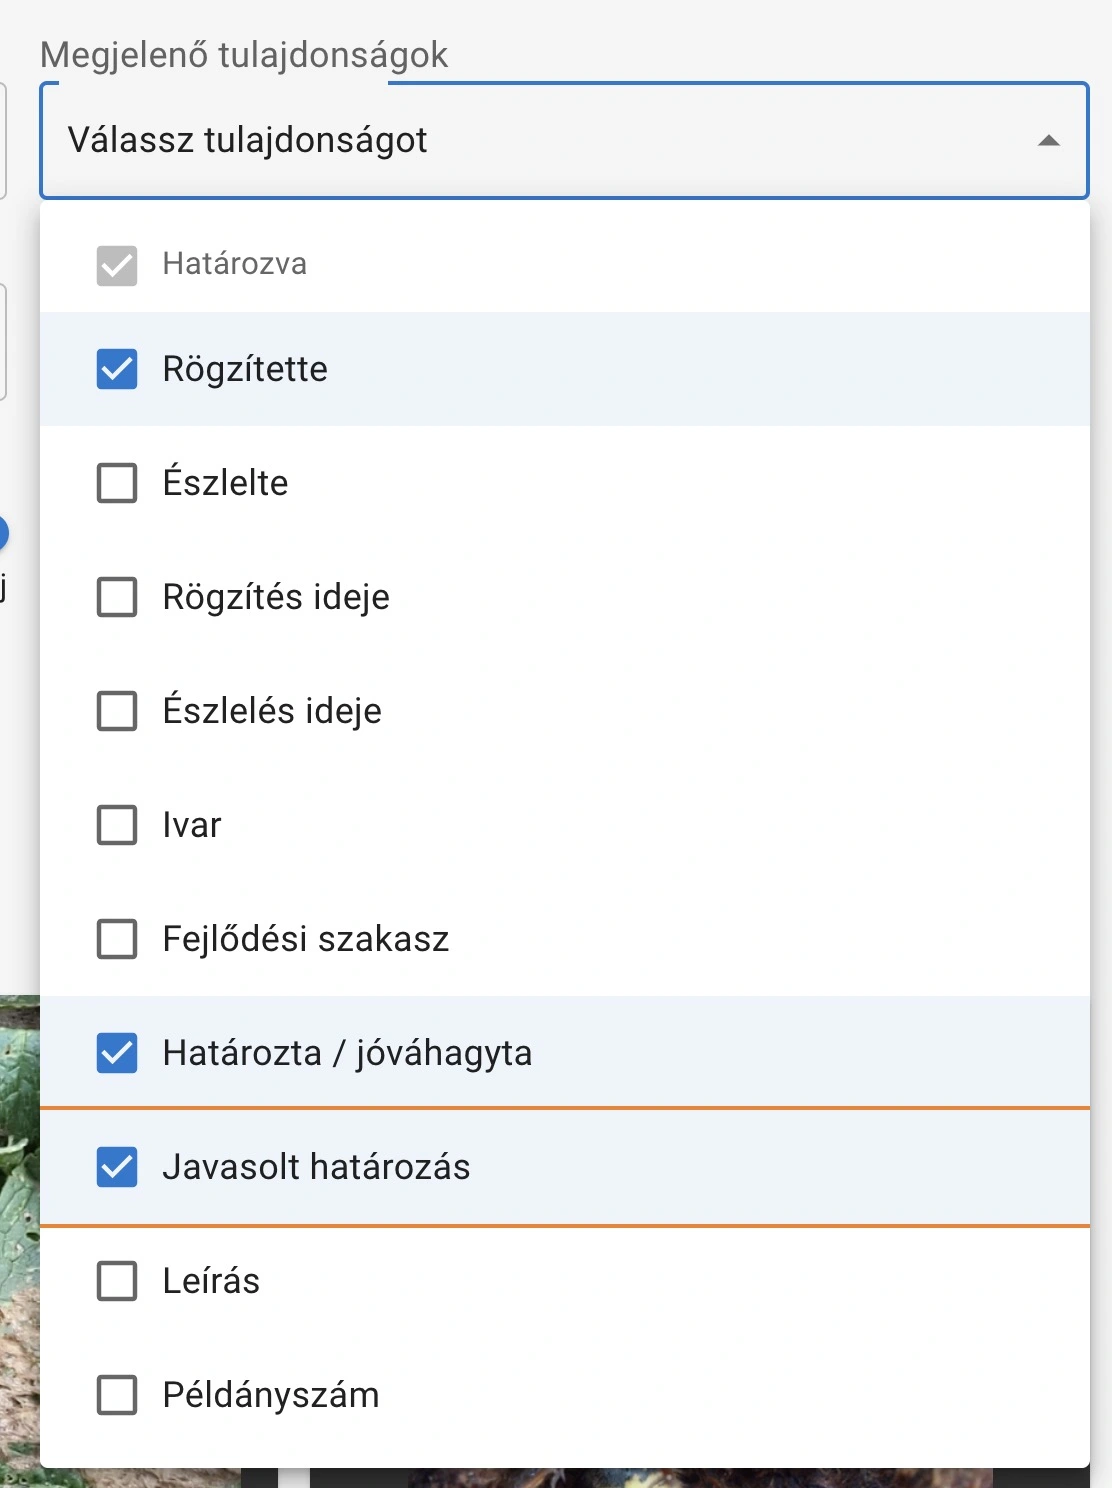Enable the Példányszám property
The height and width of the screenshot is (1488, 1112).
115,1395
